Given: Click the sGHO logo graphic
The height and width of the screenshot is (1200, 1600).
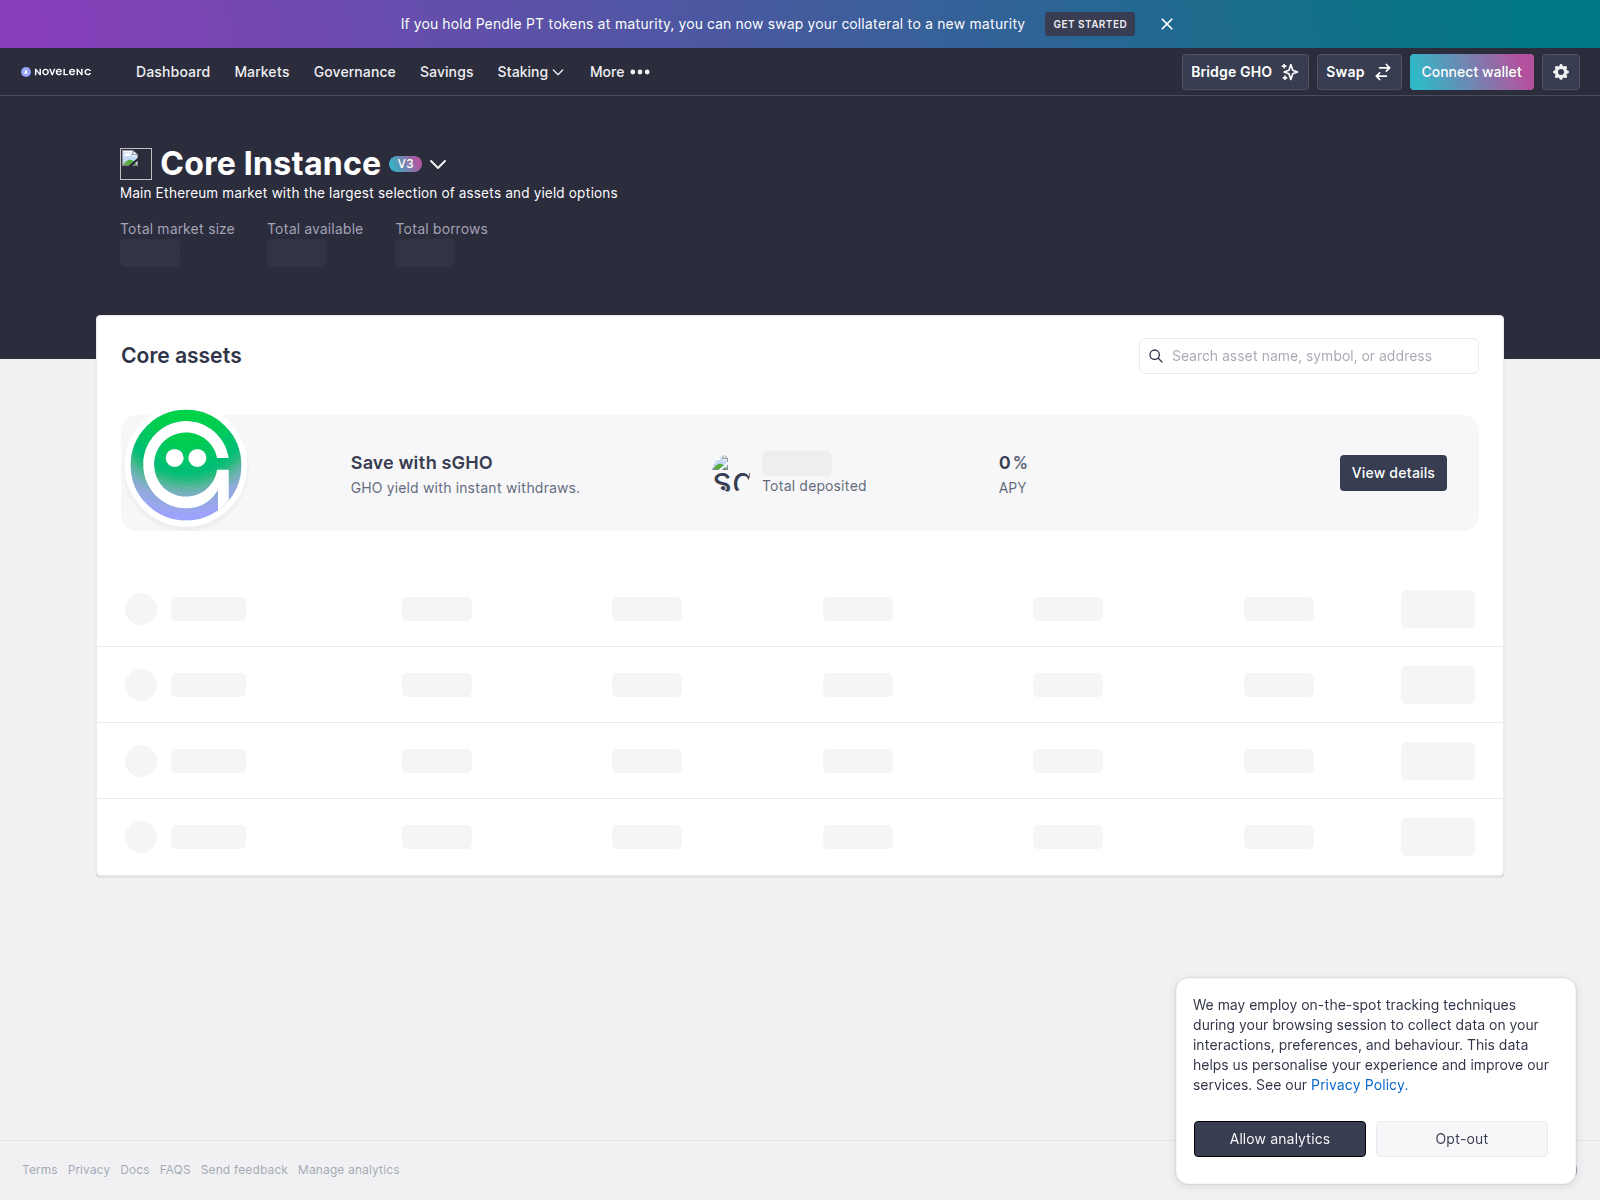Looking at the screenshot, I should click(x=186, y=466).
